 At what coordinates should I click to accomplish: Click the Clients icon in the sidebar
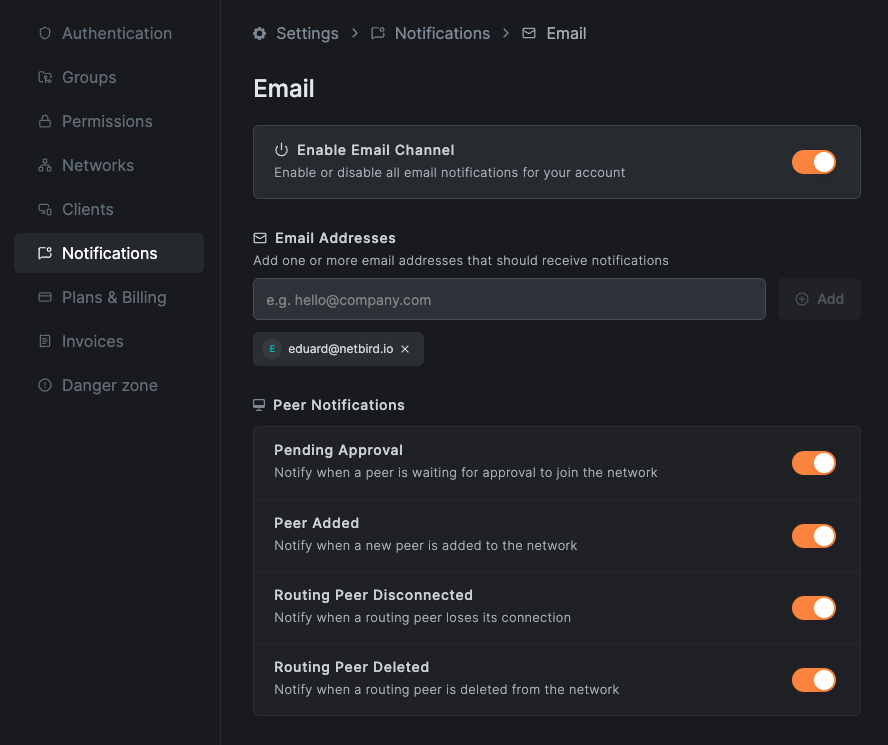point(44,209)
